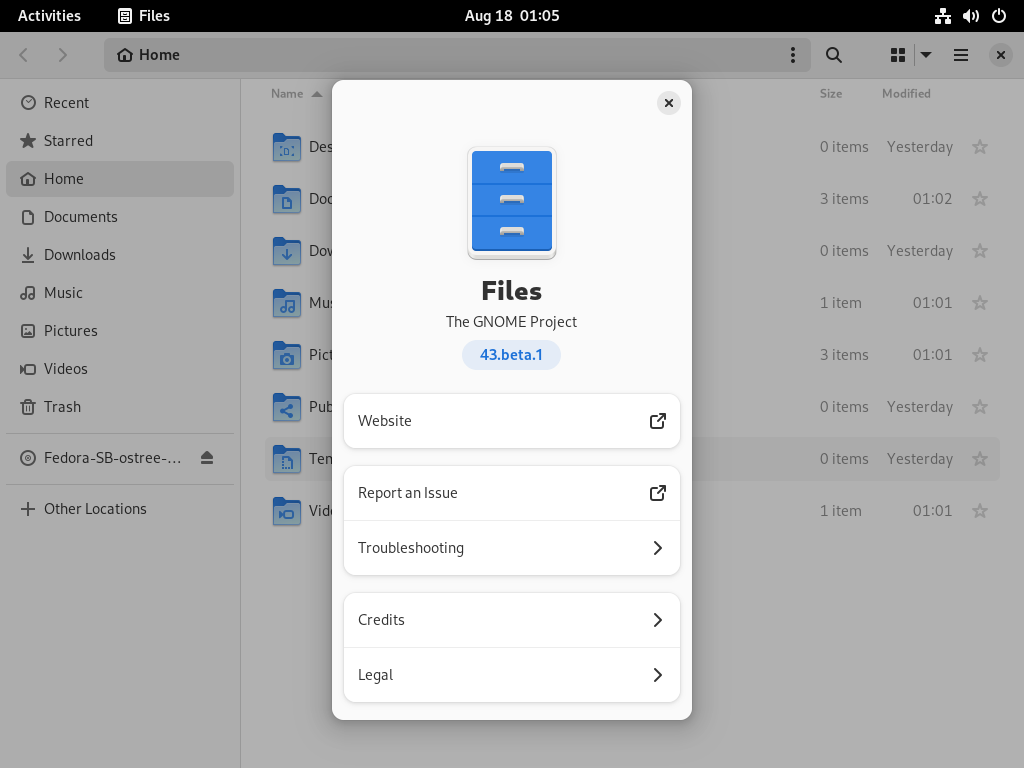Open Other Locations in sidebar

point(120,509)
